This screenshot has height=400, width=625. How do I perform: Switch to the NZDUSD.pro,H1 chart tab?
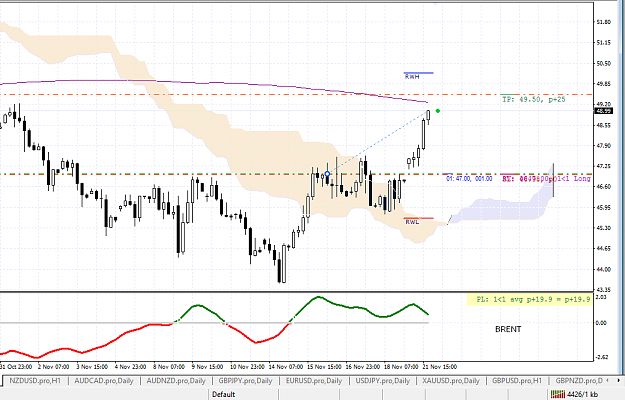coord(35,380)
